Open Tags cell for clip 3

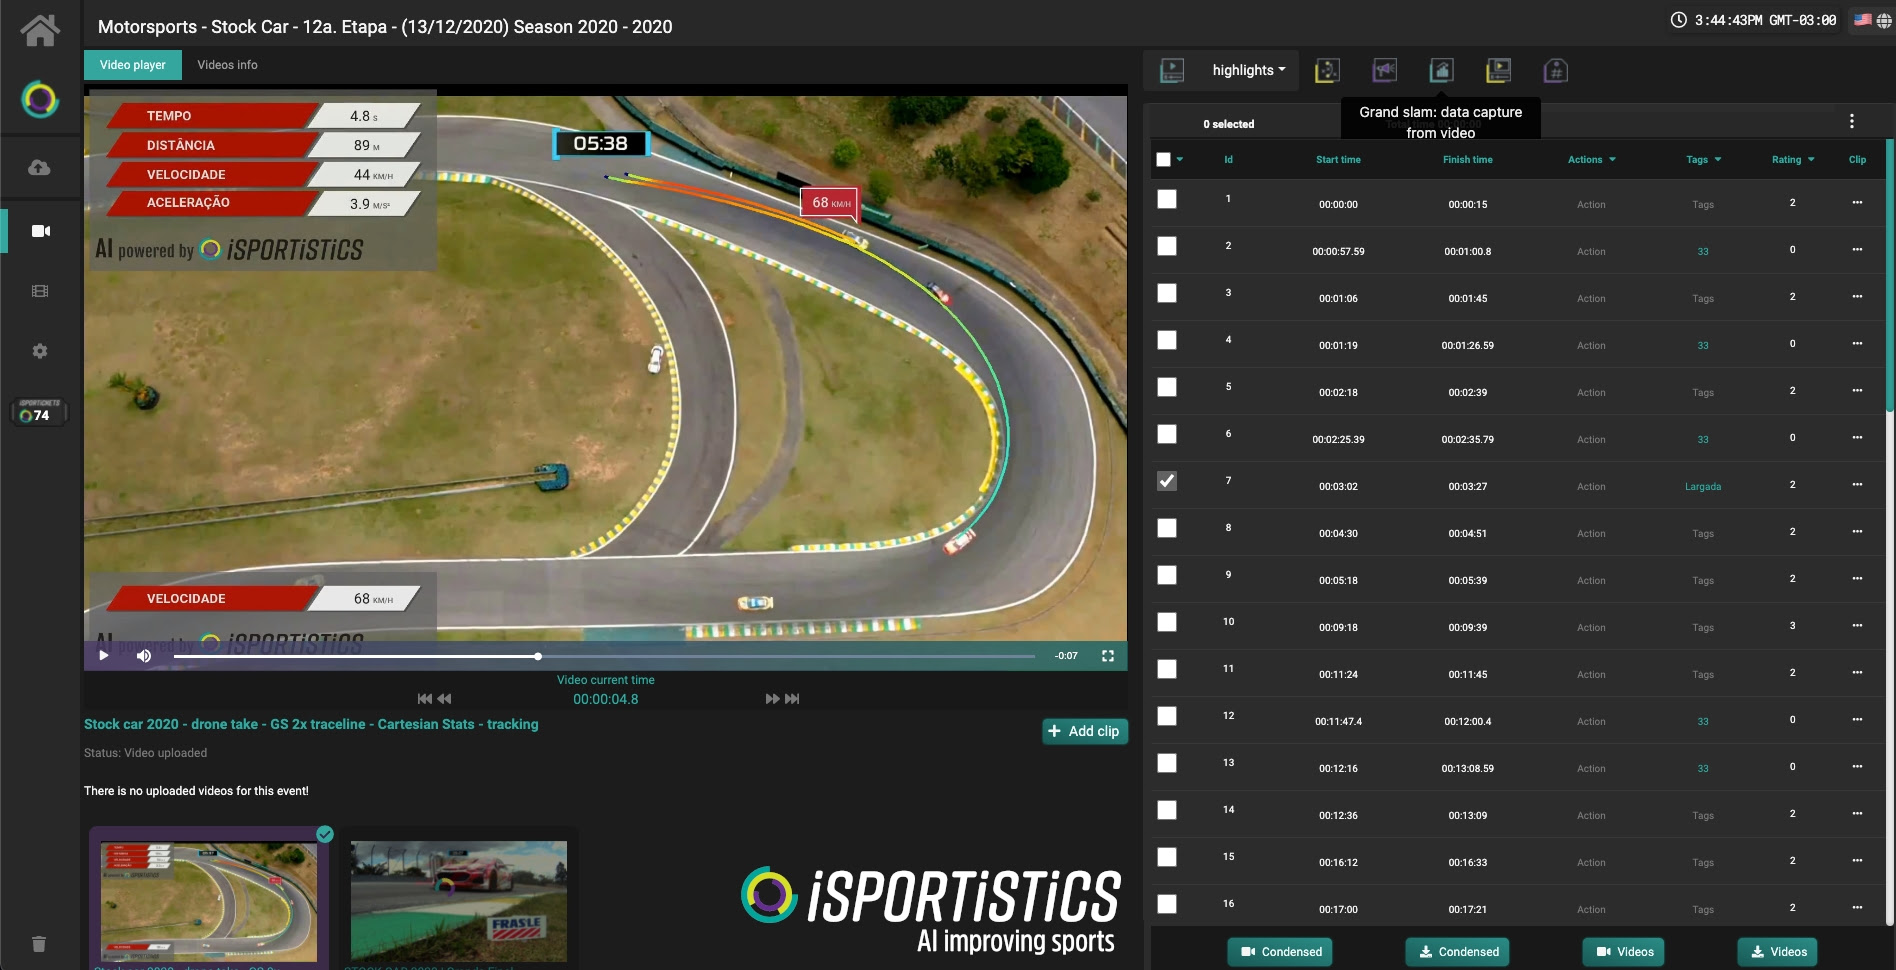[x=1703, y=299]
